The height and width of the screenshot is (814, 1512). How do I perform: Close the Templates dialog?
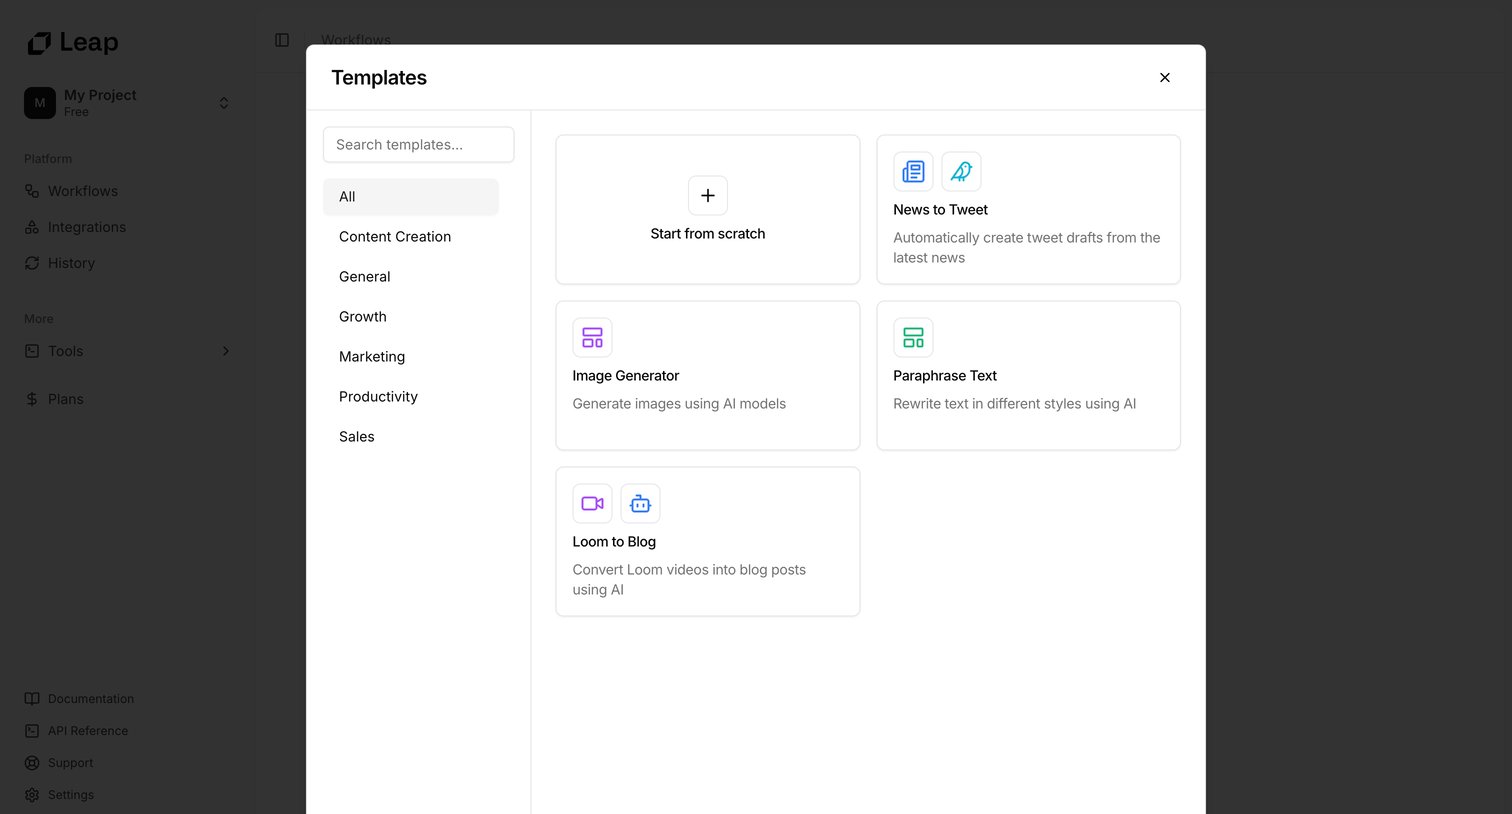click(1165, 77)
